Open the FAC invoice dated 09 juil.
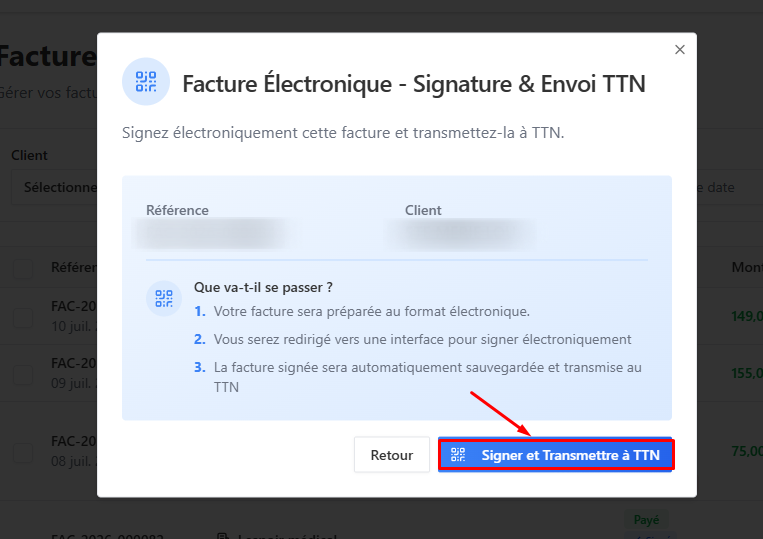 pos(74,363)
